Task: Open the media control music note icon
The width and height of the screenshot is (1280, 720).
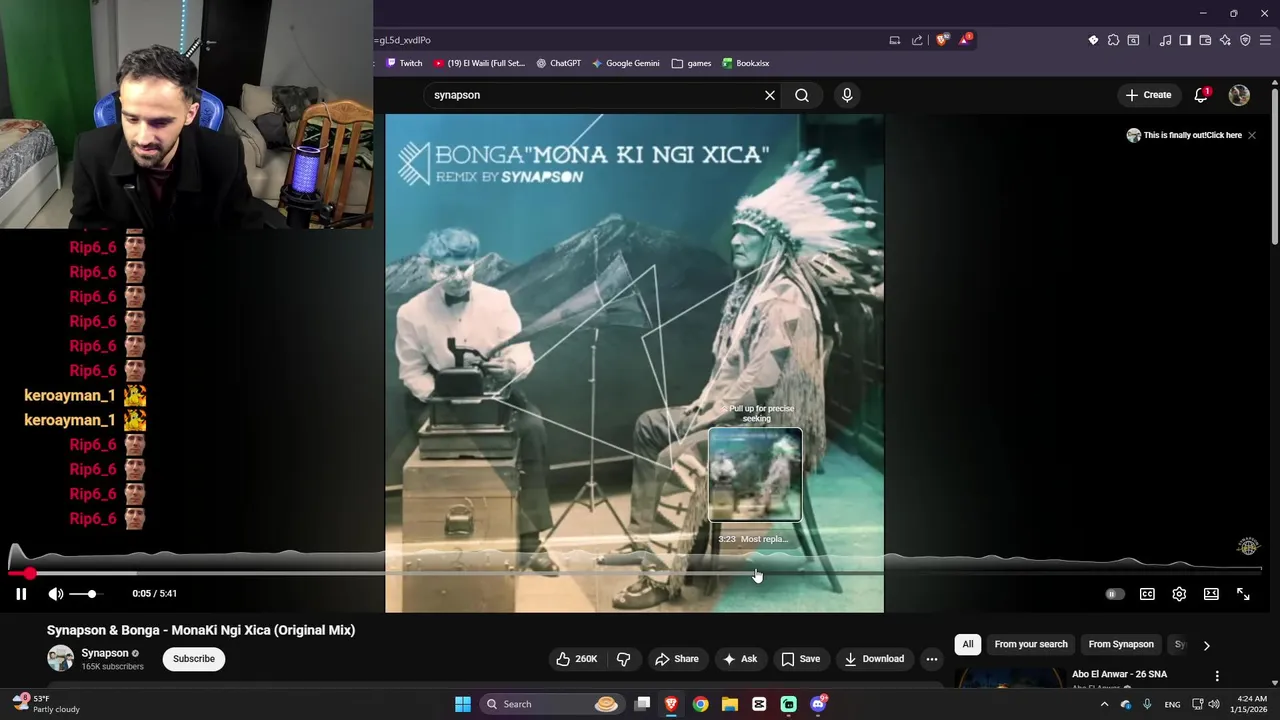Action: point(1165,40)
